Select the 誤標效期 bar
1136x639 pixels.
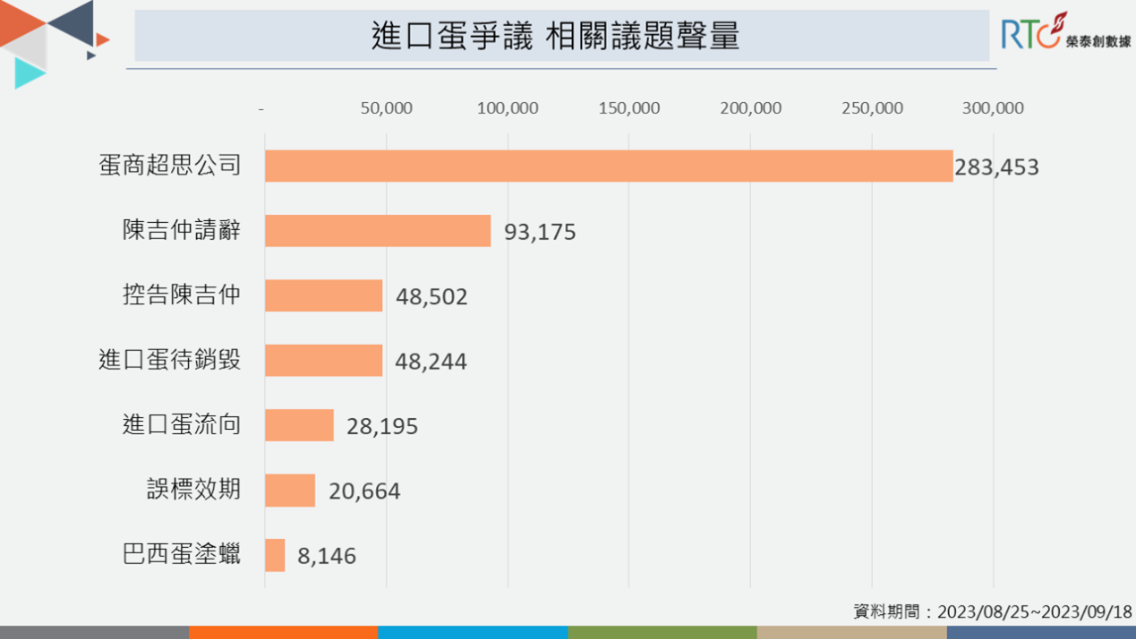[x=289, y=491]
